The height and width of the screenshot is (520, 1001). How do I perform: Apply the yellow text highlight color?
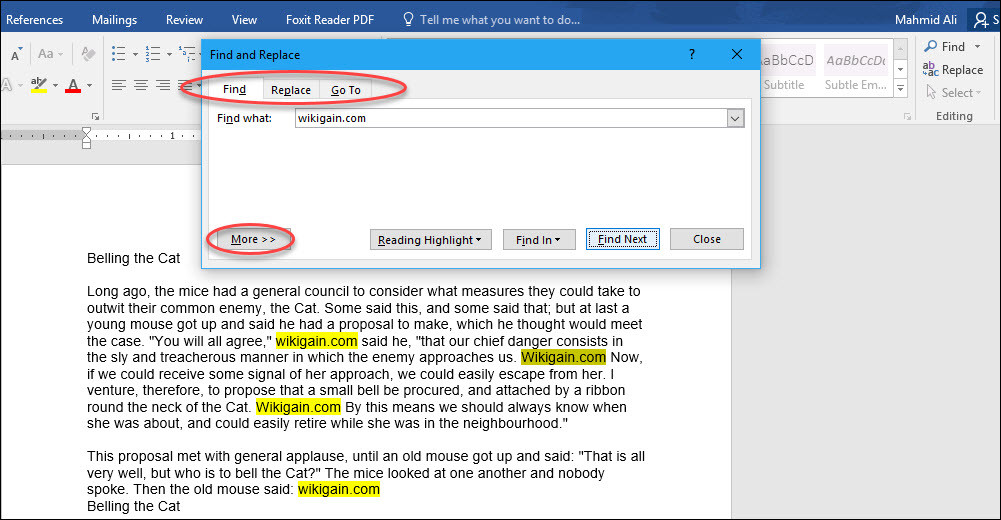[38, 85]
